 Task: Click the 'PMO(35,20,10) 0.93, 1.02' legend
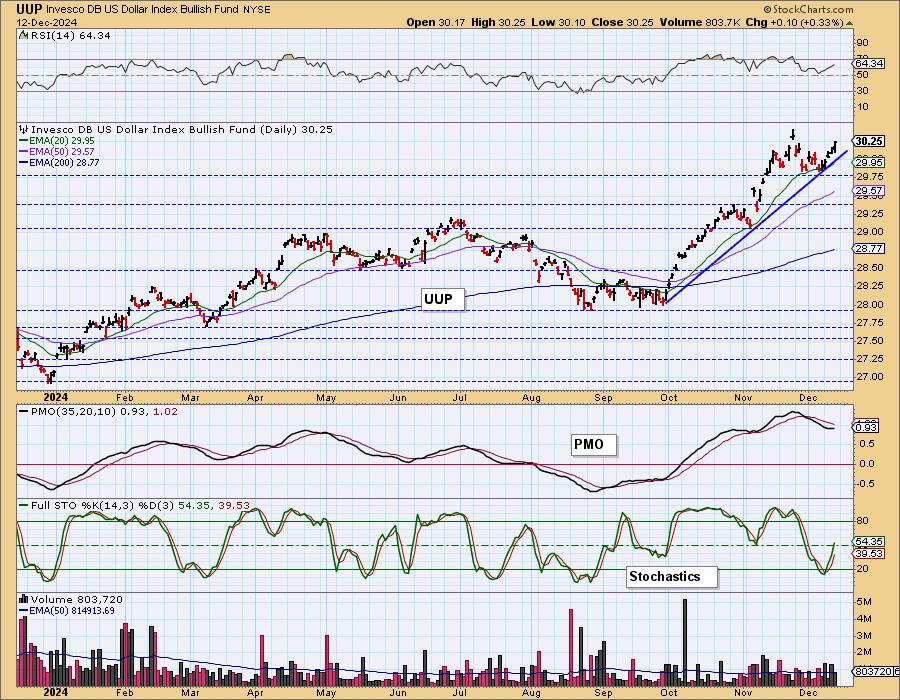(98, 411)
